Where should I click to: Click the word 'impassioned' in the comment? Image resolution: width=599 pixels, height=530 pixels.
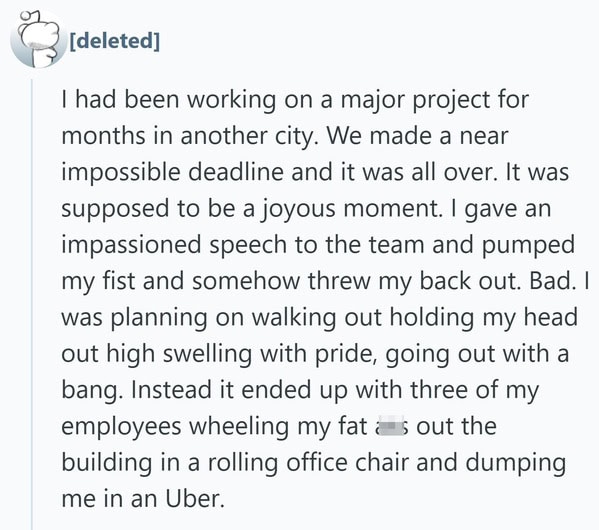131,245
